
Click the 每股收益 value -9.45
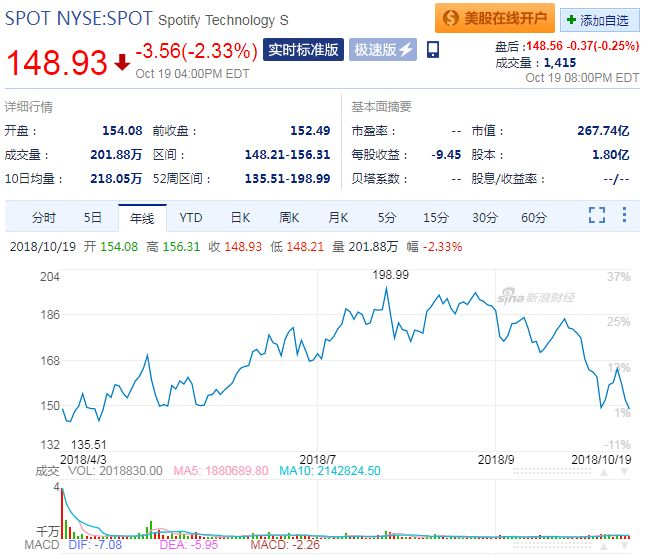click(446, 154)
